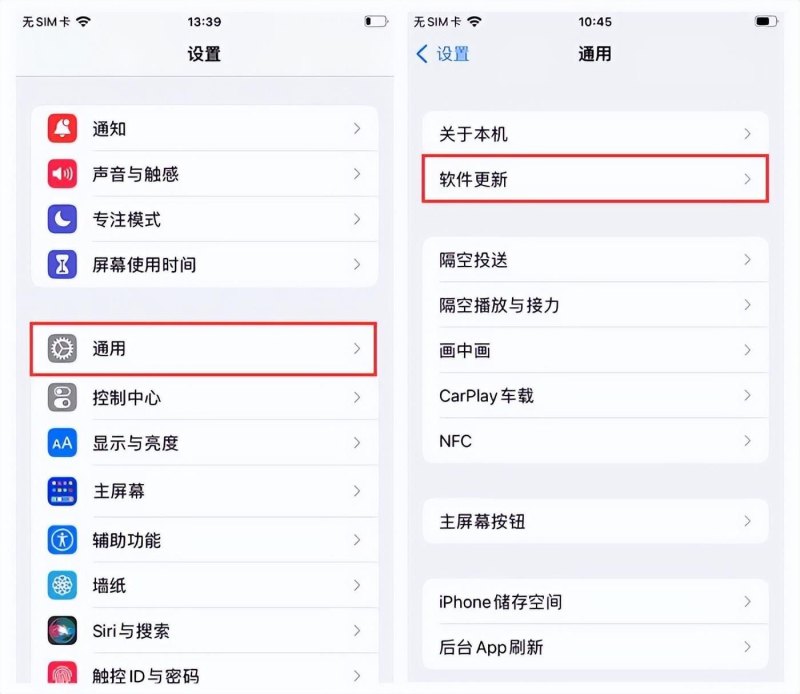Expand the CarPlay车载 row chevron
This screenshot has height=694, width=800.
(x=747, y=395)
